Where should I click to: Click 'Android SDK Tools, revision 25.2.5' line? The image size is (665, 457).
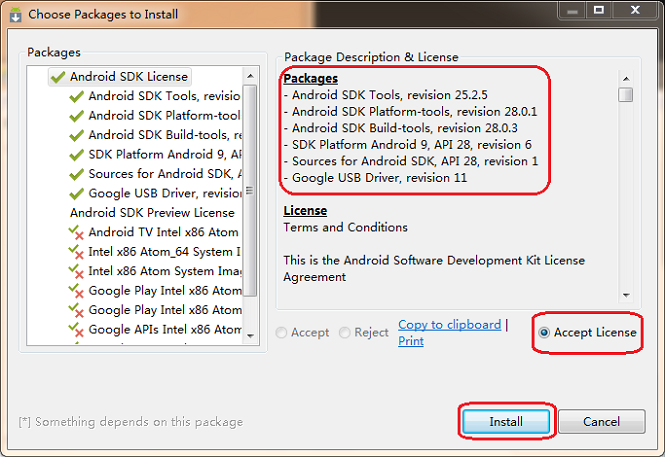pyautogui.click(x=386, y=95)
